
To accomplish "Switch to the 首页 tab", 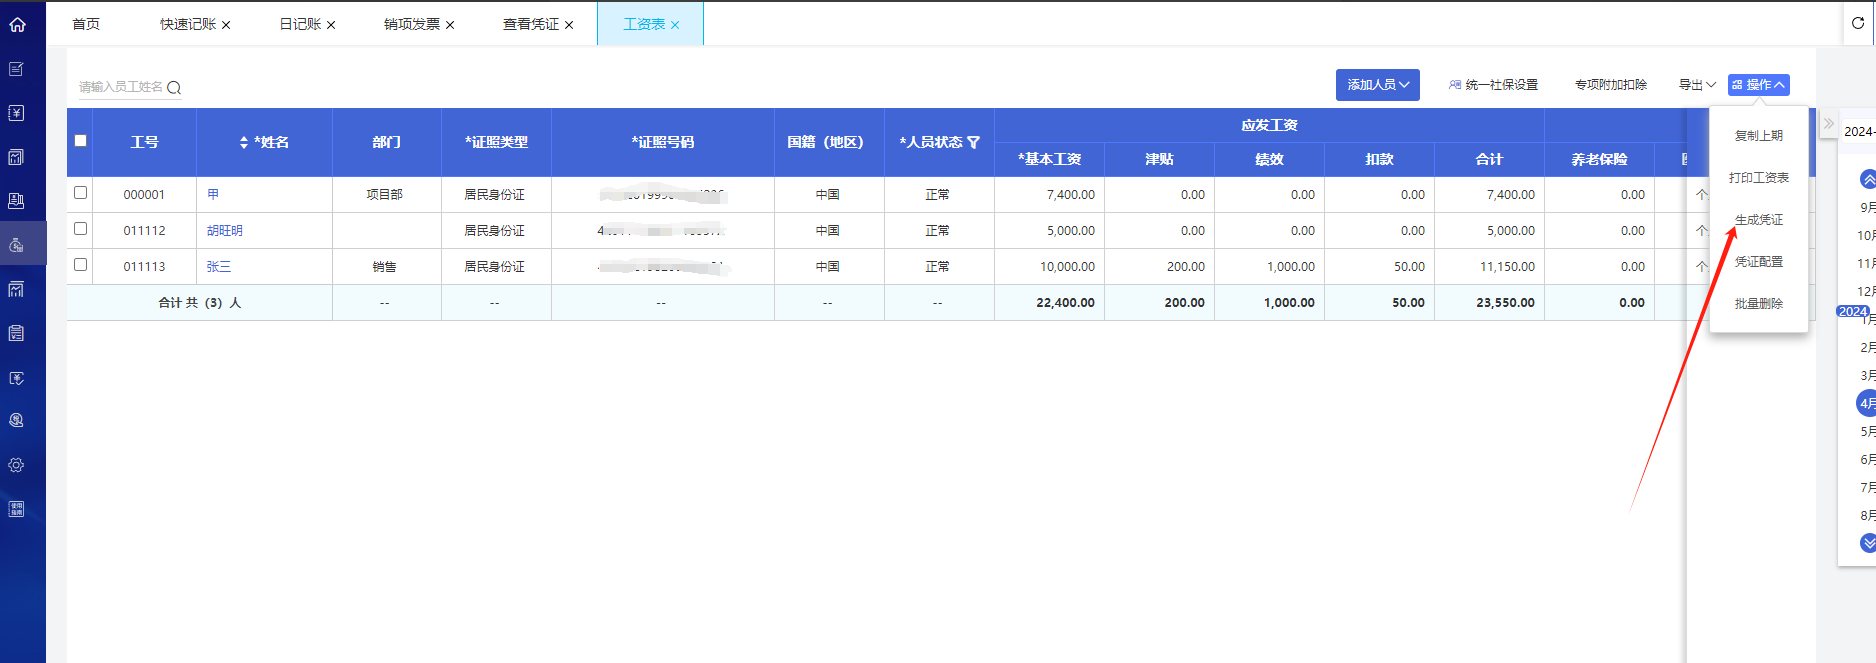I will coord(86,24).
